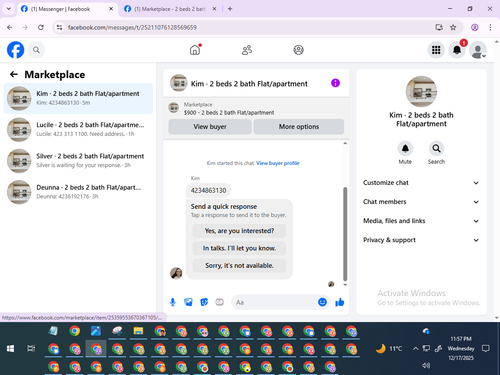Mute this chat with the bell icon

405,148
